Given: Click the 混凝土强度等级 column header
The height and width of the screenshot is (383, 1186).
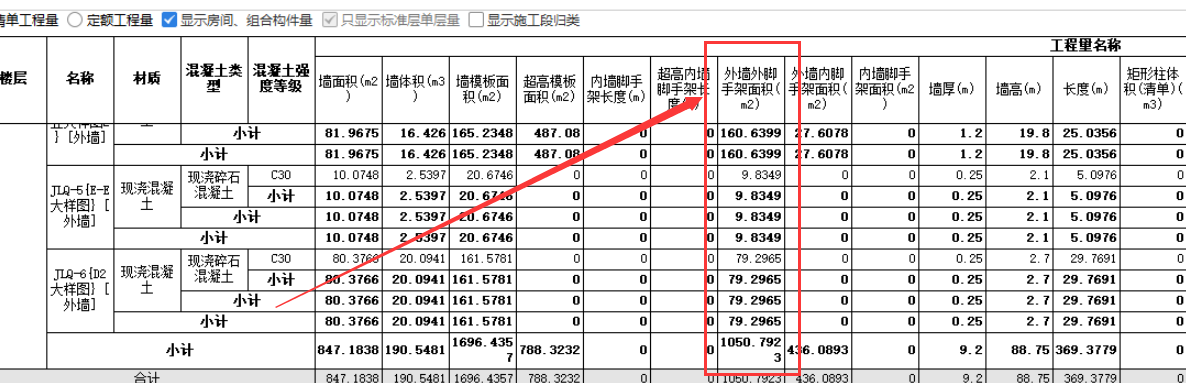Looking at the screenshot, I should (282, 78).
